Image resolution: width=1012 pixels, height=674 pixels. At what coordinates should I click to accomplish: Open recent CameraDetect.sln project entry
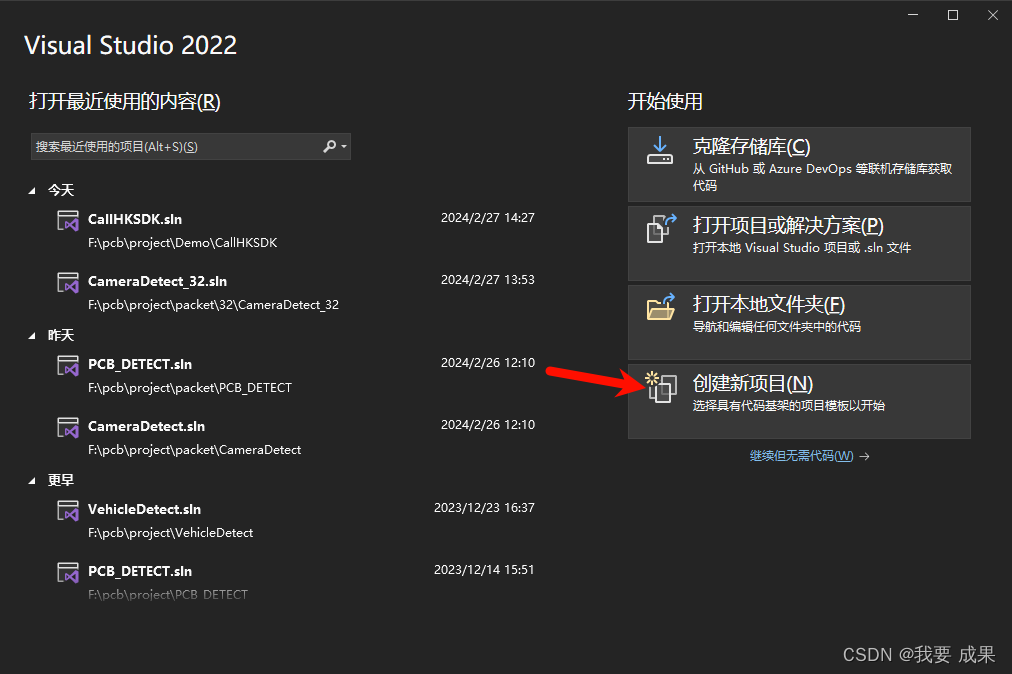click(x=146, y=426)
